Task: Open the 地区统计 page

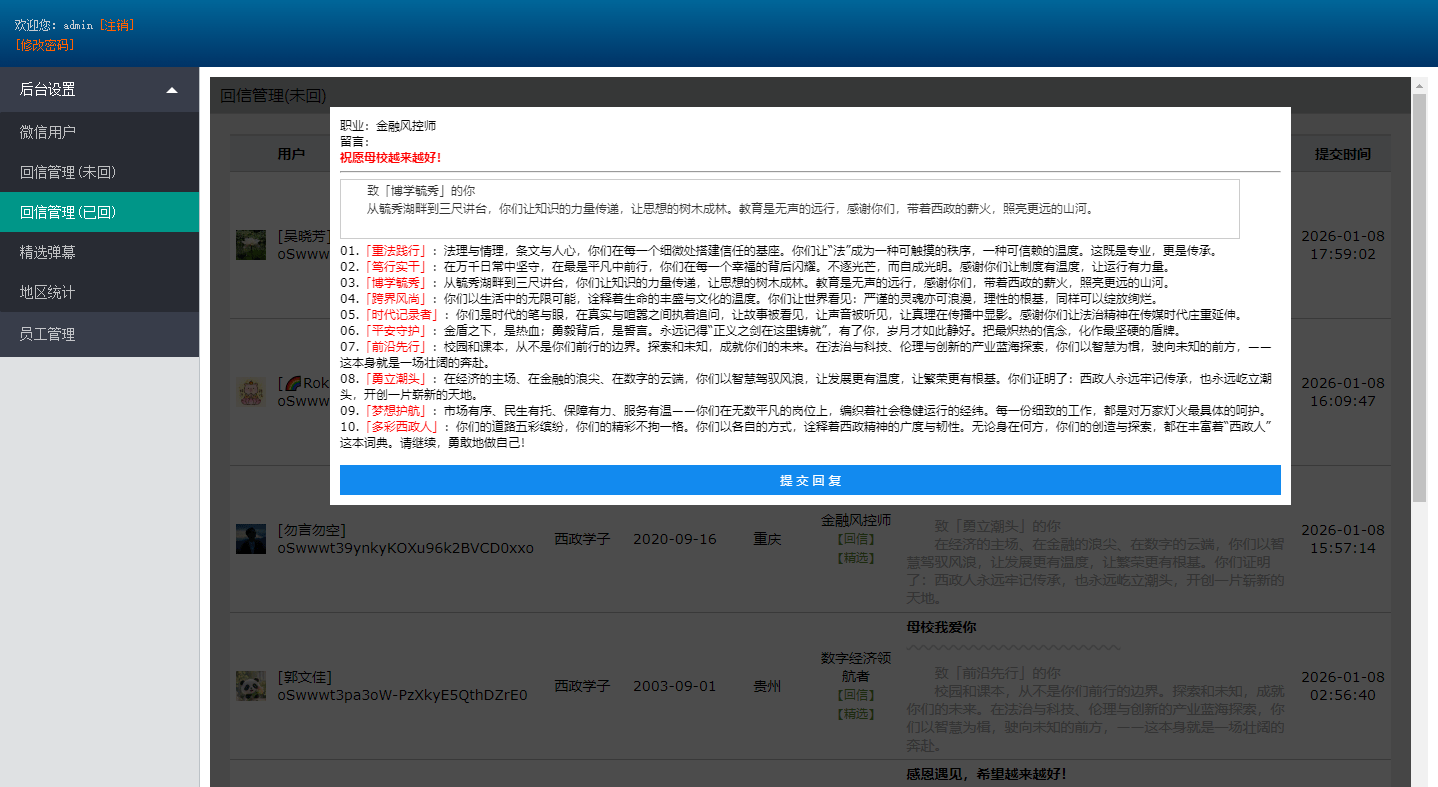Action: click(48, 292)
